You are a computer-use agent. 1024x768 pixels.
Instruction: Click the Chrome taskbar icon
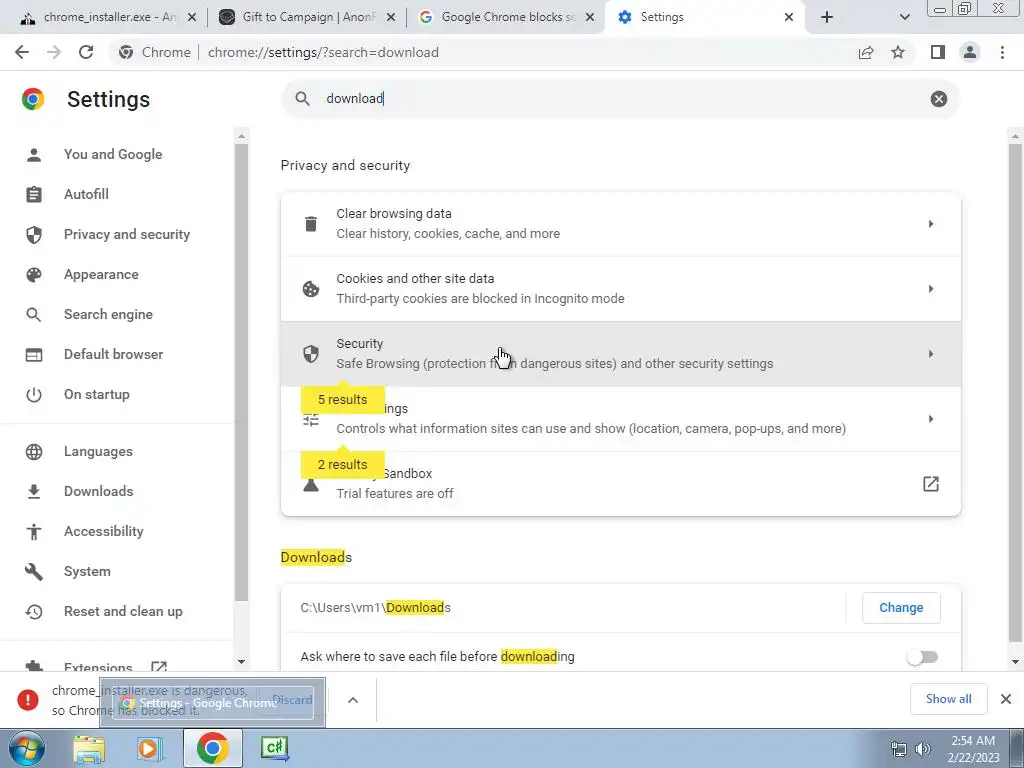212,748
